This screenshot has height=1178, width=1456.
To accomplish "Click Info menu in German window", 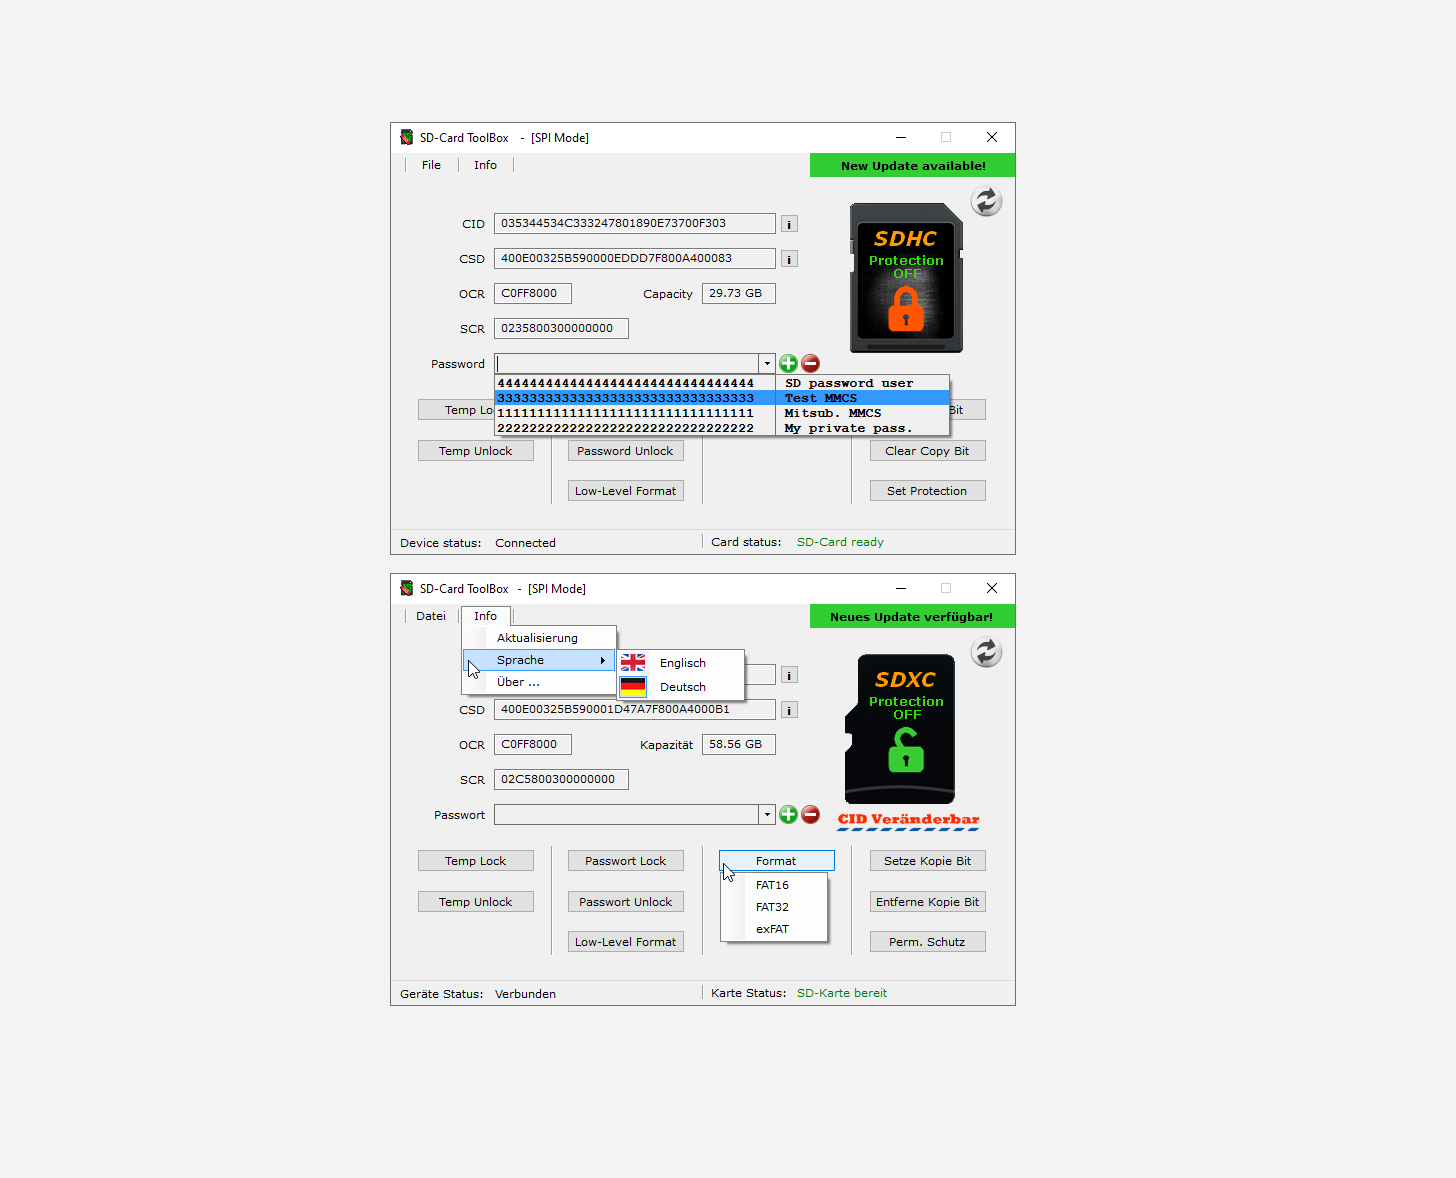I will (485, 616).
